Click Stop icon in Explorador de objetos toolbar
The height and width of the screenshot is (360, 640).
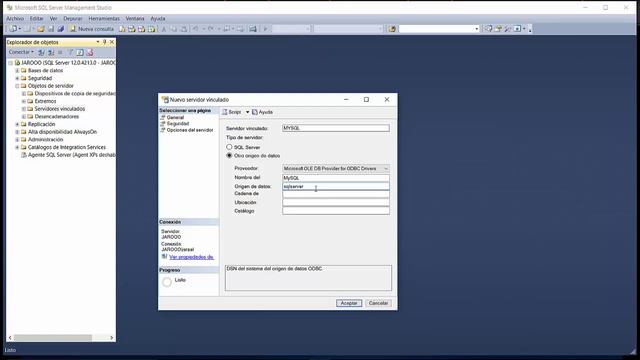coord(60,52)
